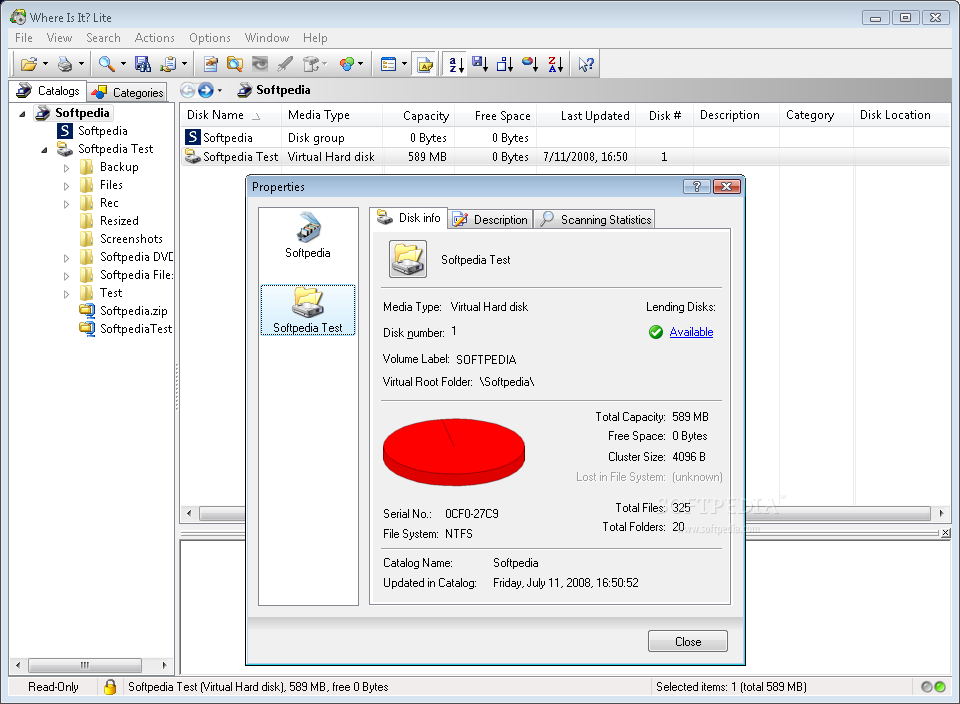Open the Search menu

pyautogui.click(x=103, y=38)
